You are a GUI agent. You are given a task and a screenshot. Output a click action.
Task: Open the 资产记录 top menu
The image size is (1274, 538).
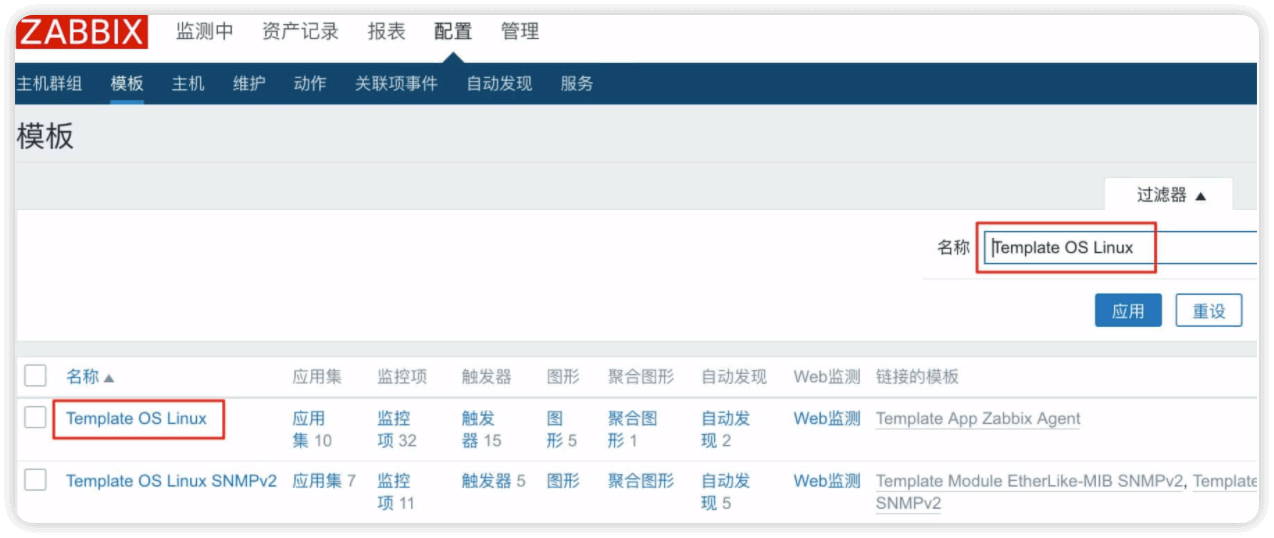[300, 31]
